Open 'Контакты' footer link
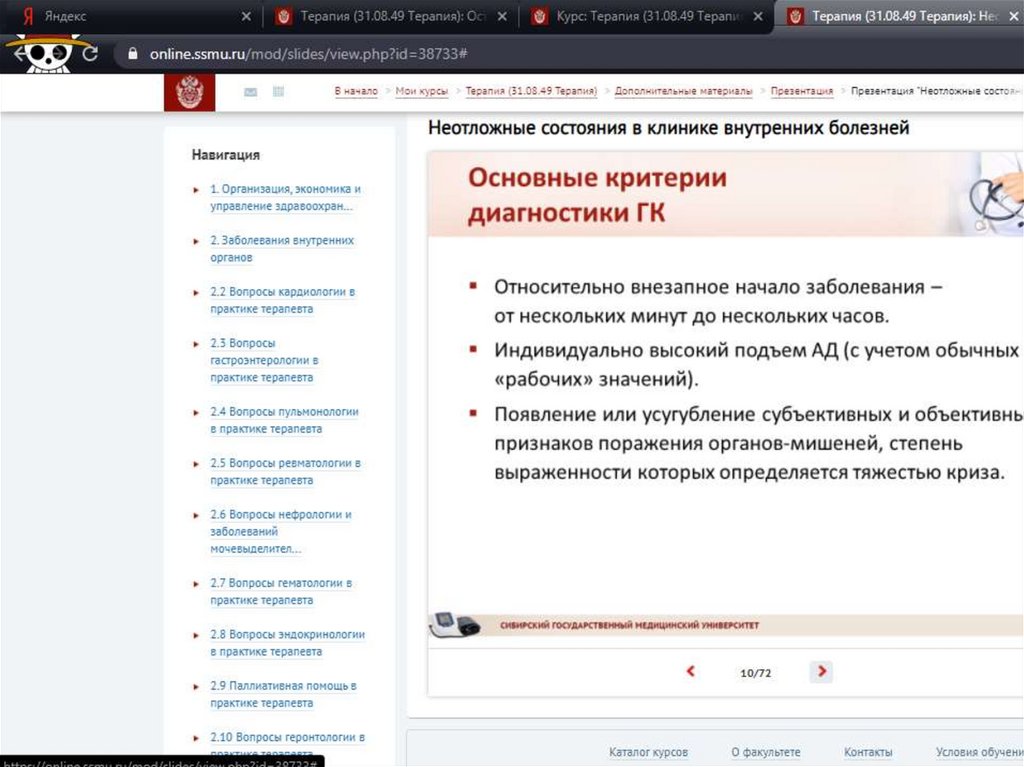Screen dimensions: 1024x767 click(868, 752)
